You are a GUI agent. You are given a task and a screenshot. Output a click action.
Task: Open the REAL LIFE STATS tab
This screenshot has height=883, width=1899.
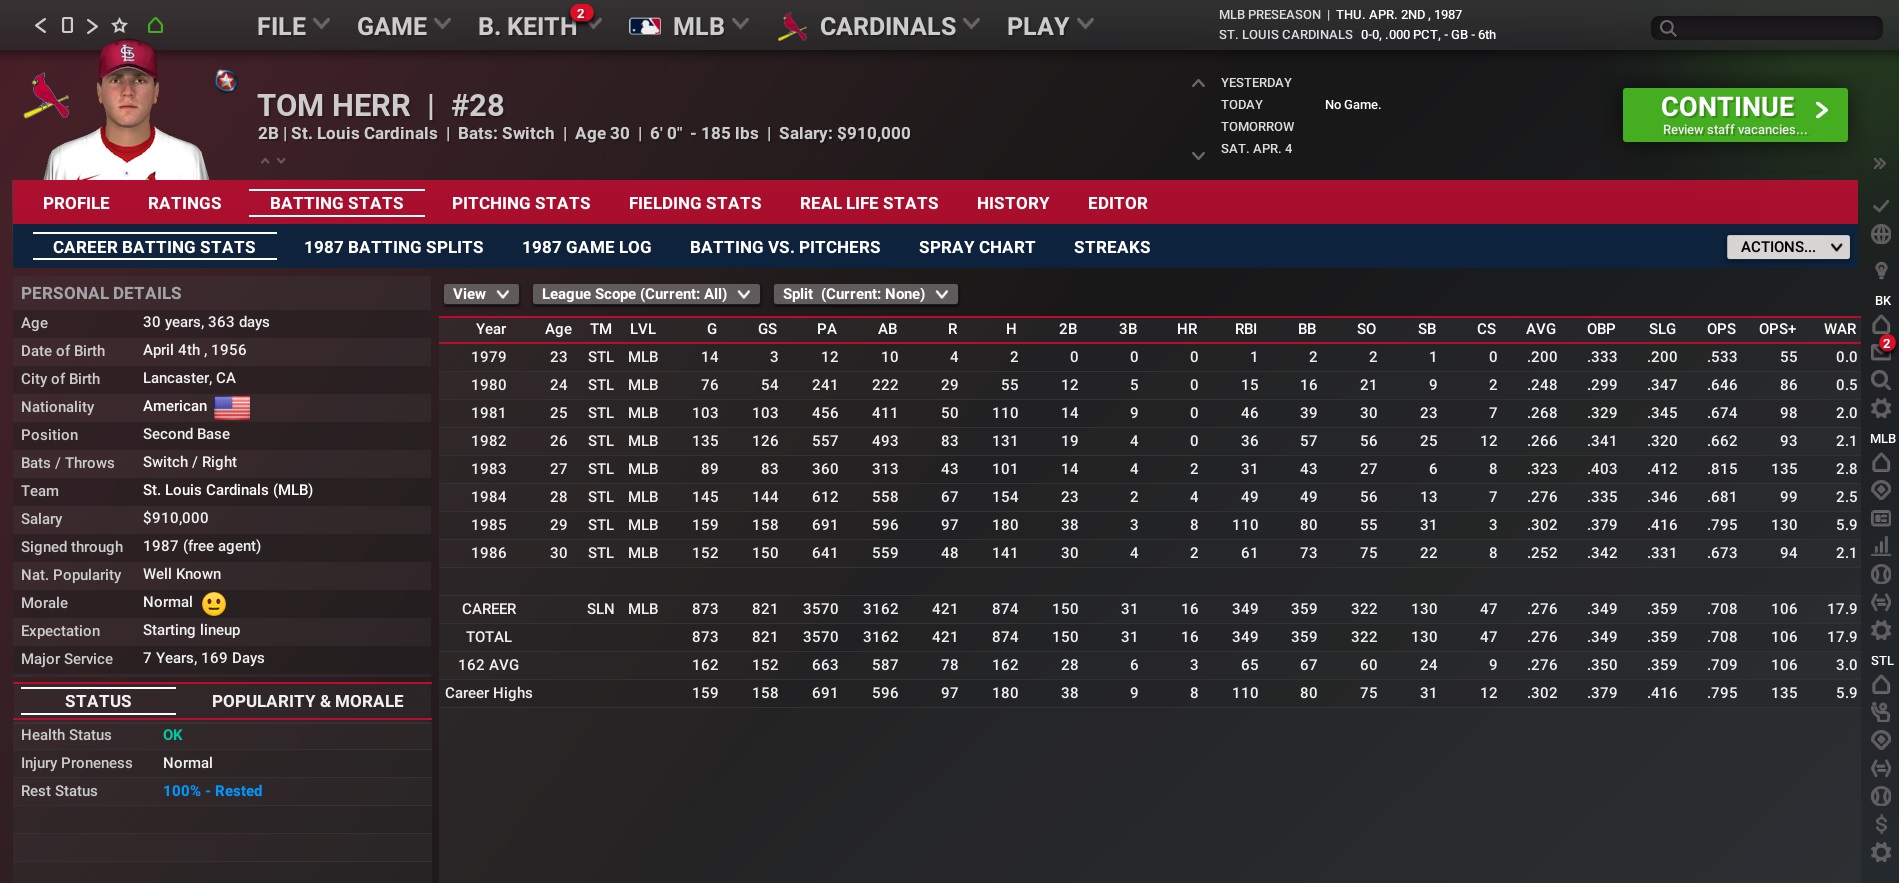point(869,203)
